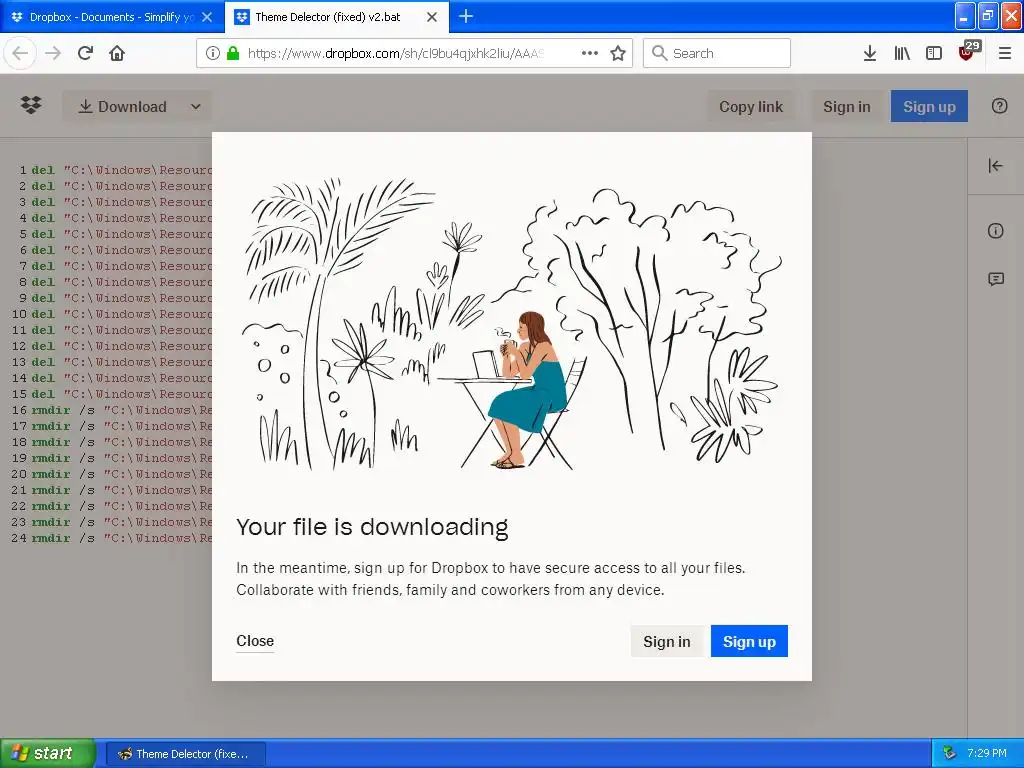This screenshot has width=1024, height=768.
Task: Toggle the sidebar view icon
Action: pyautogui.click(x=934, y=53)
